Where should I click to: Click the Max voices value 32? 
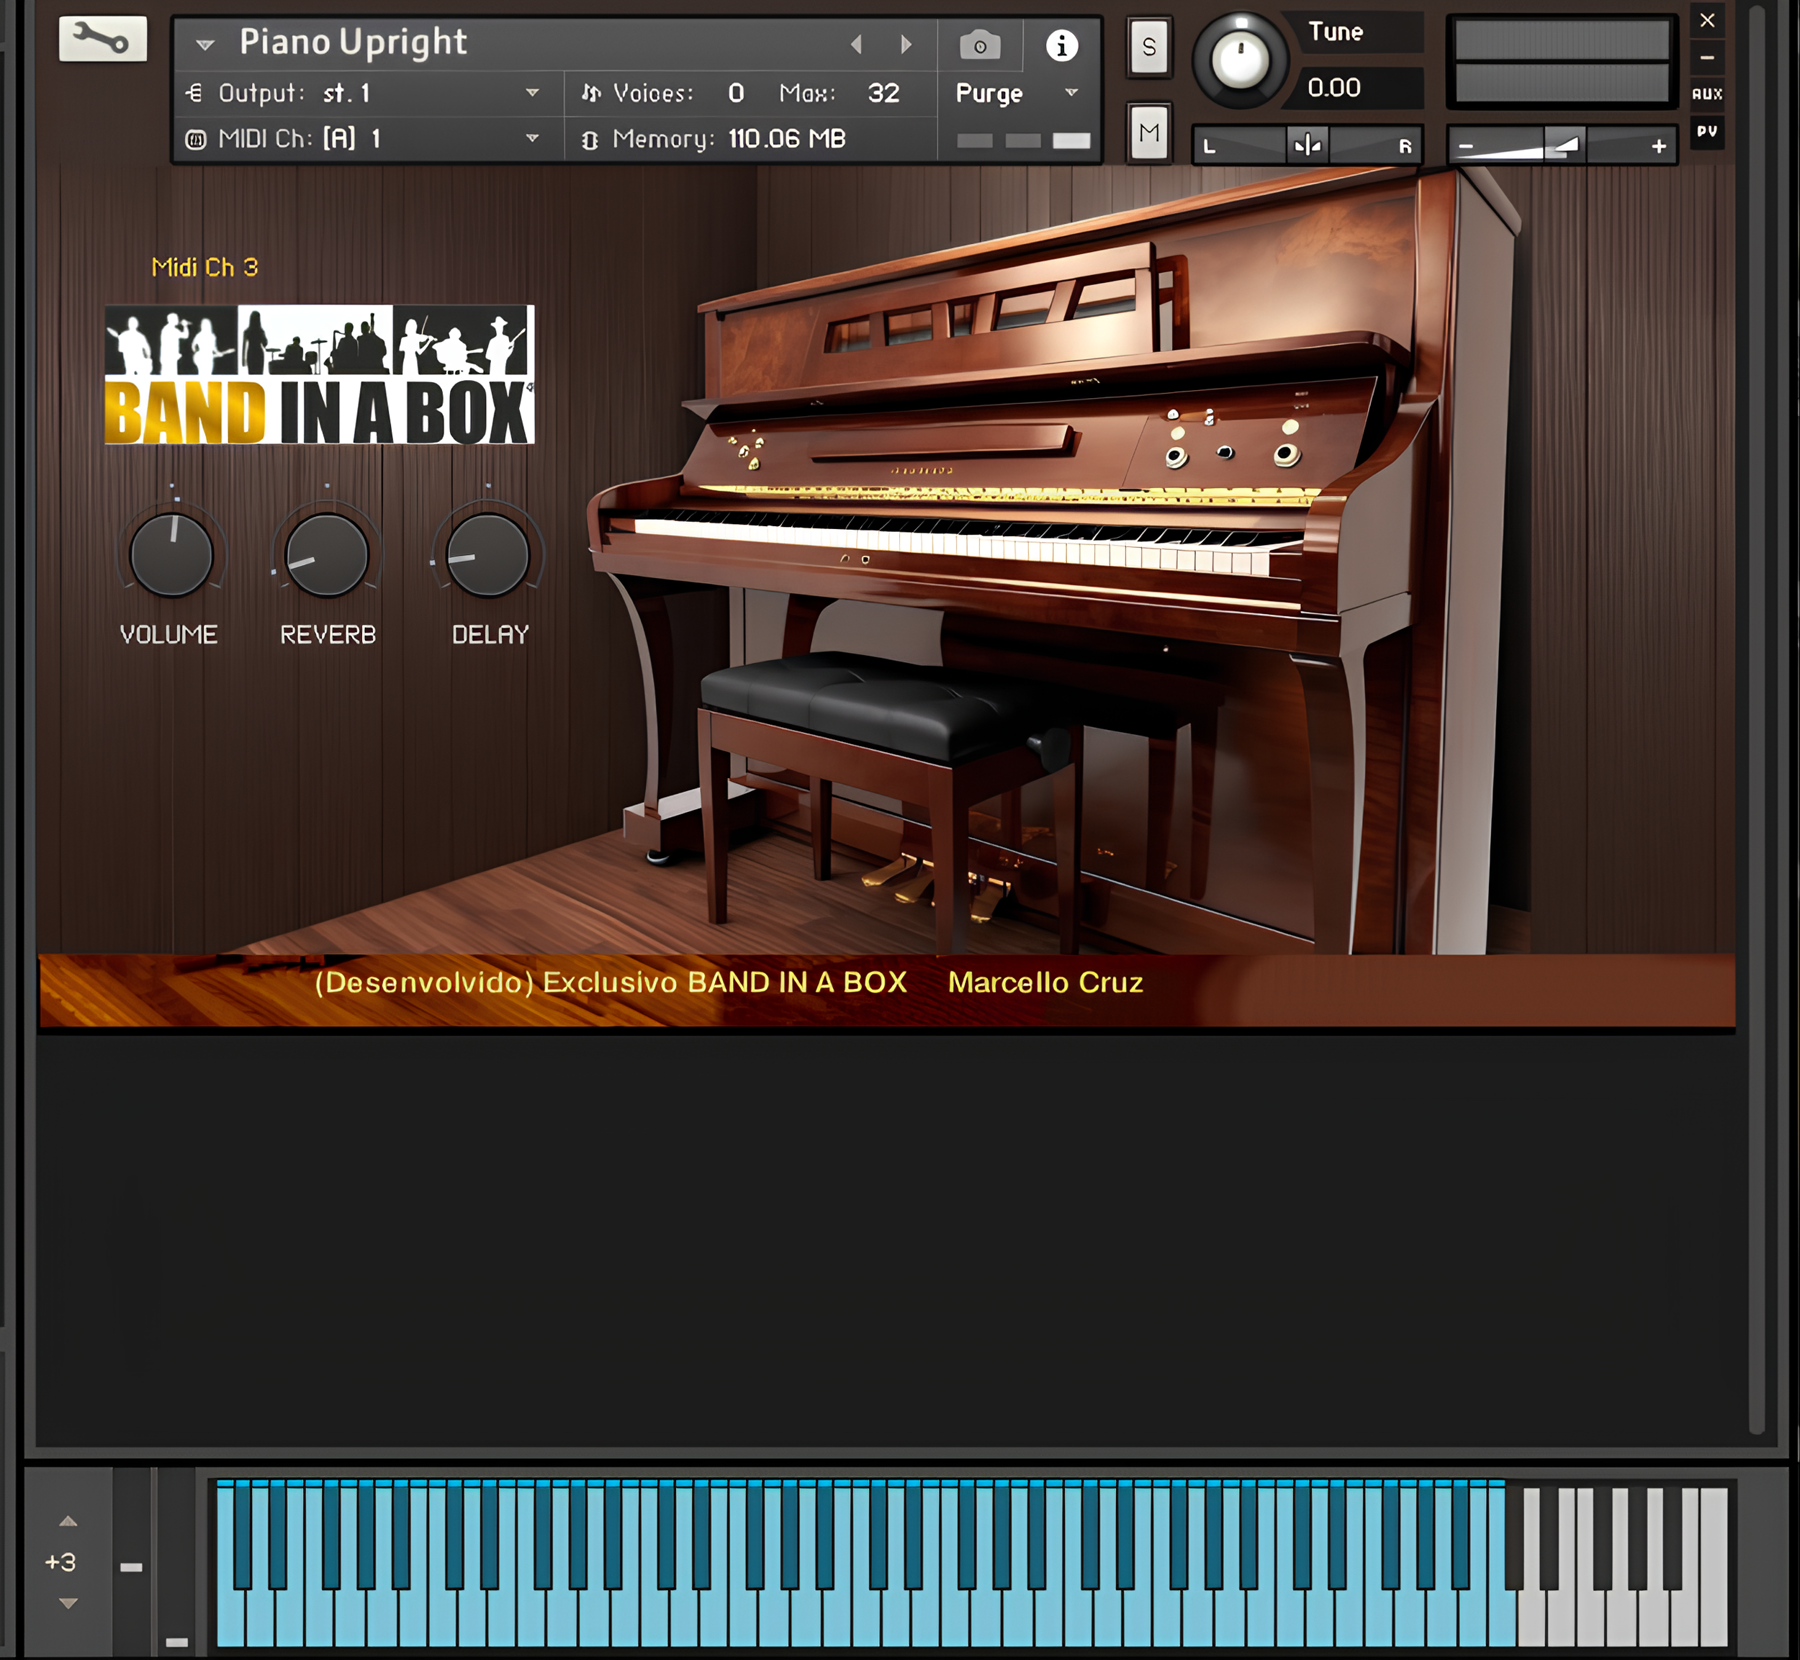tap(883, 93)
